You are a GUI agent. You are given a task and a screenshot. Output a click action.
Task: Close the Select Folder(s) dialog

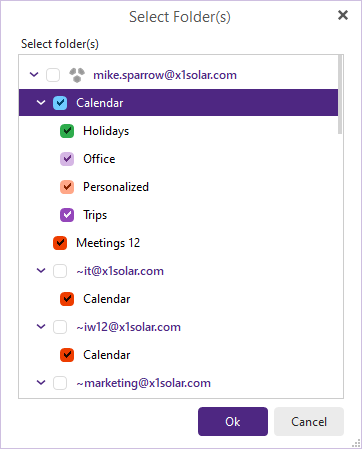click(343, 15)
